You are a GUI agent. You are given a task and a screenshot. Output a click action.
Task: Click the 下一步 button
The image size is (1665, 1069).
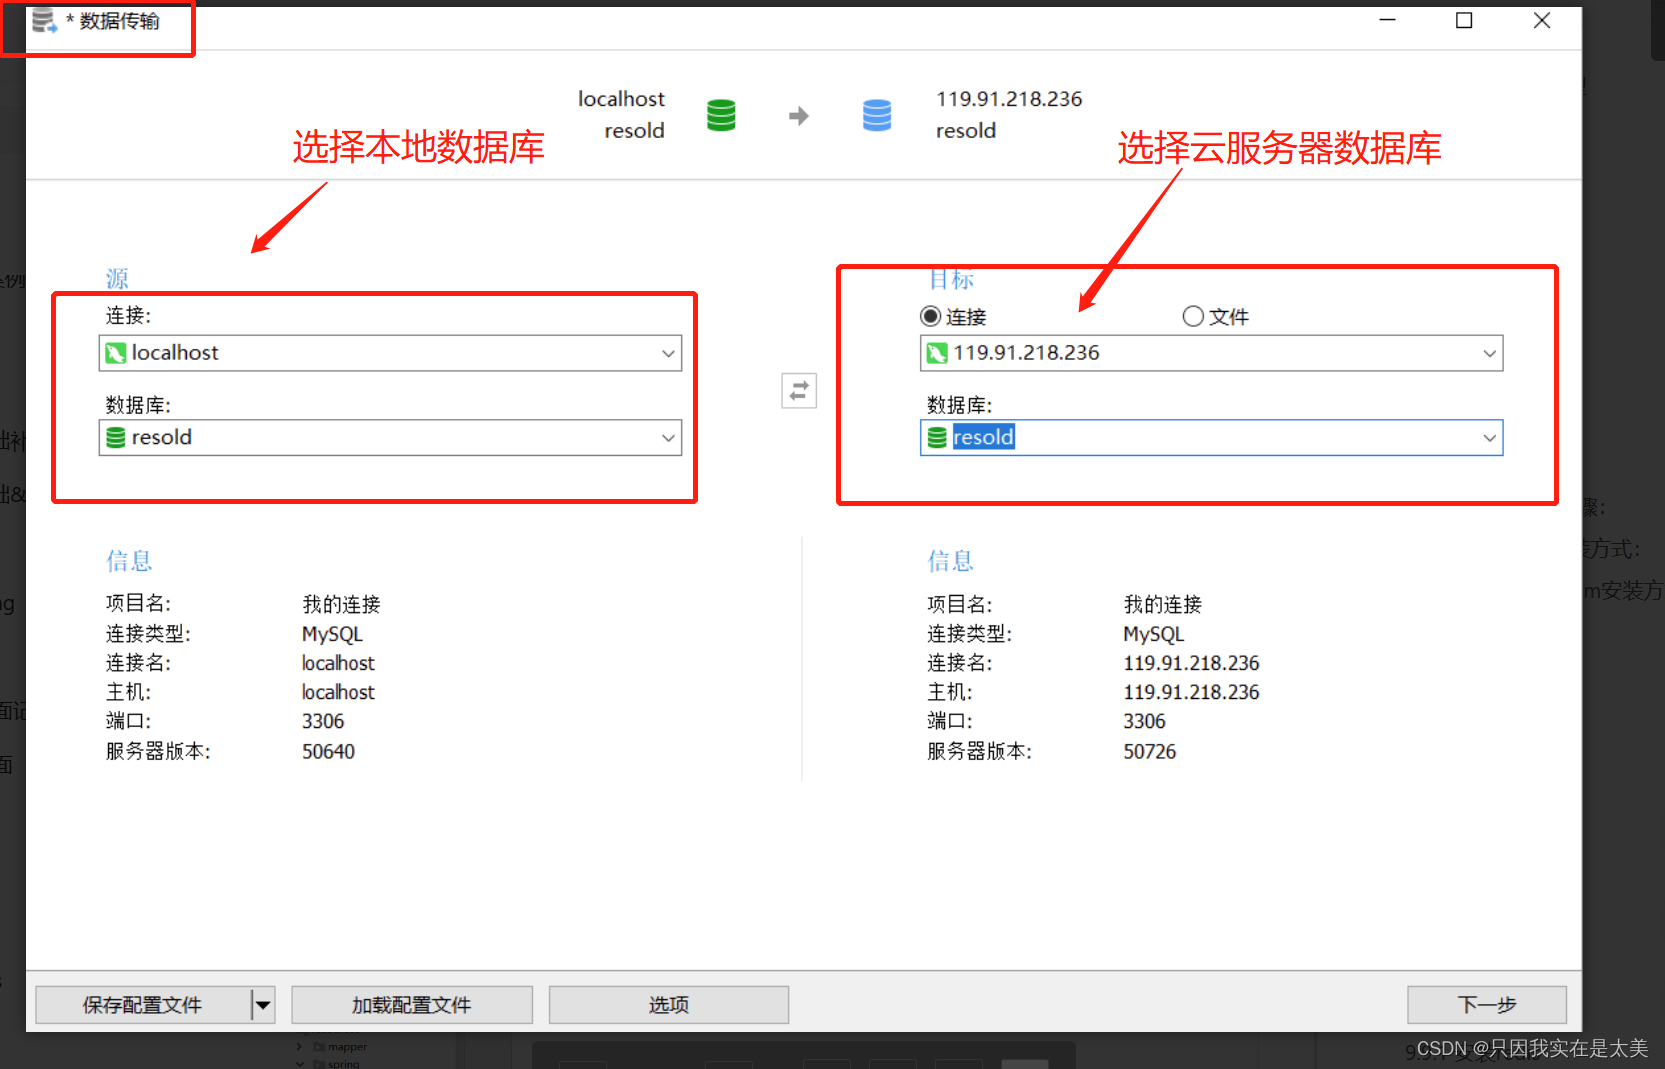(x=1487, y=1005)
